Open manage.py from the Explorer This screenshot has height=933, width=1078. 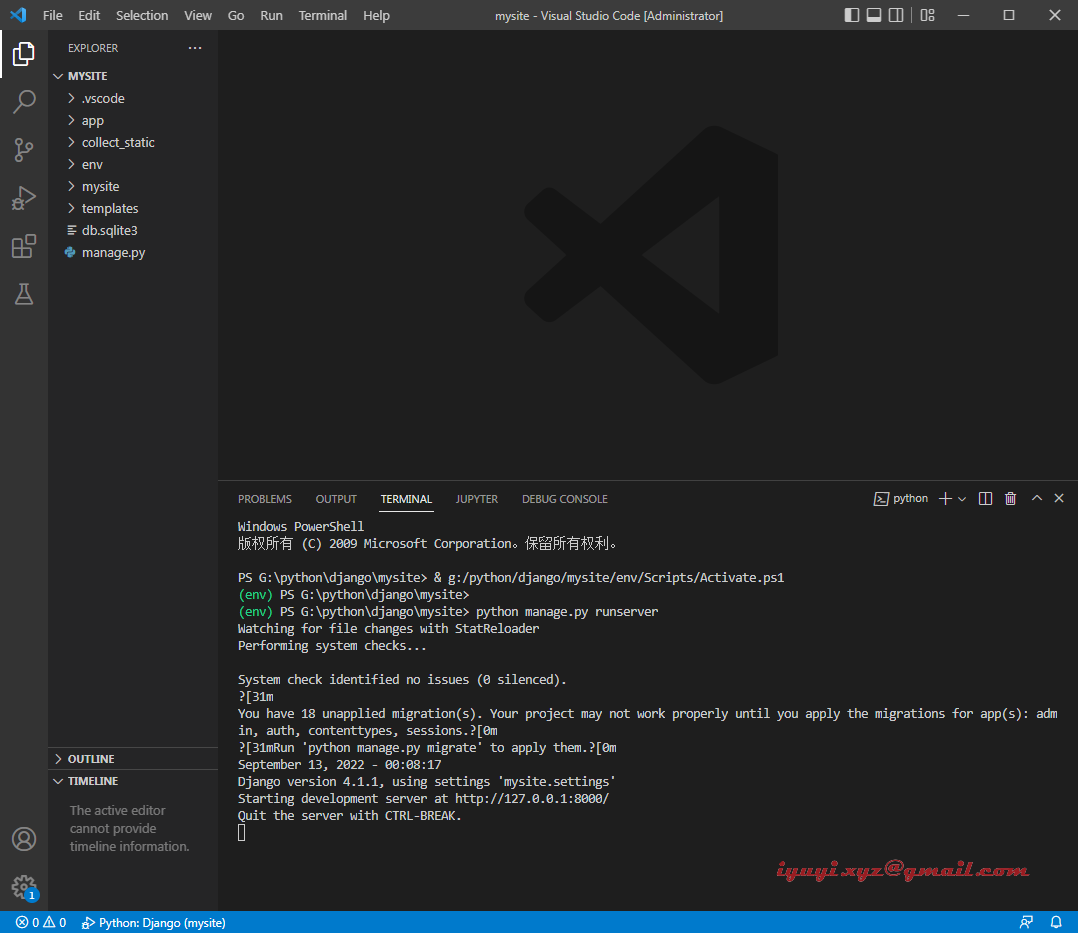coord(112,252)
